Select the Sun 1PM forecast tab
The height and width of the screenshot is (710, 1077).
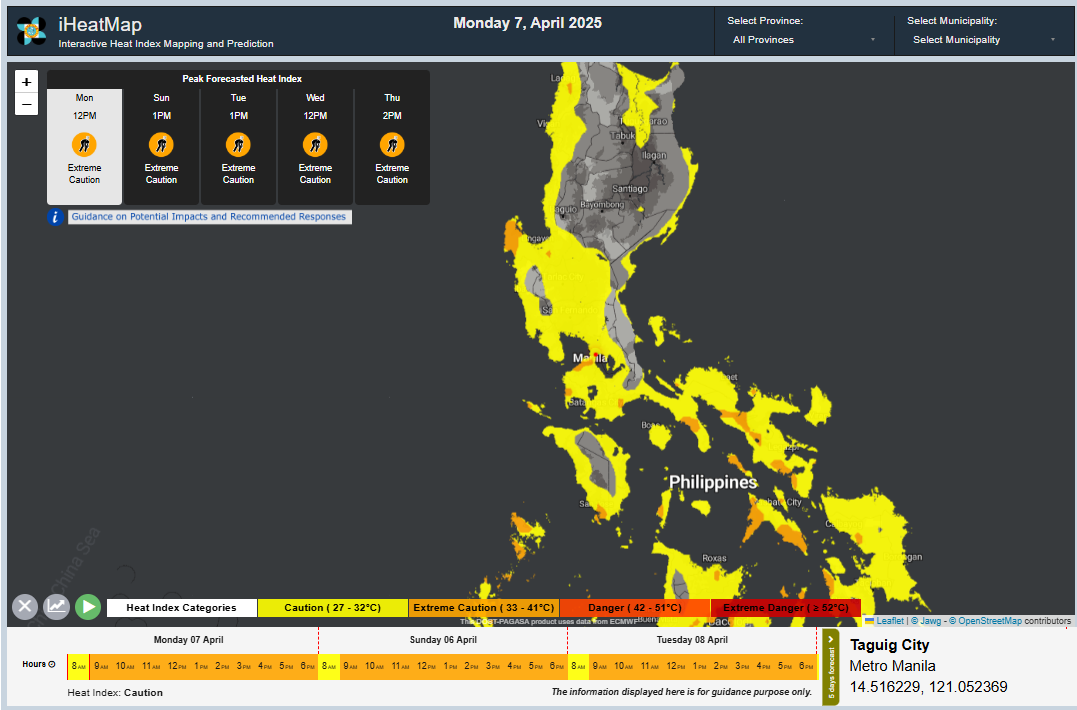click(161, 146)
